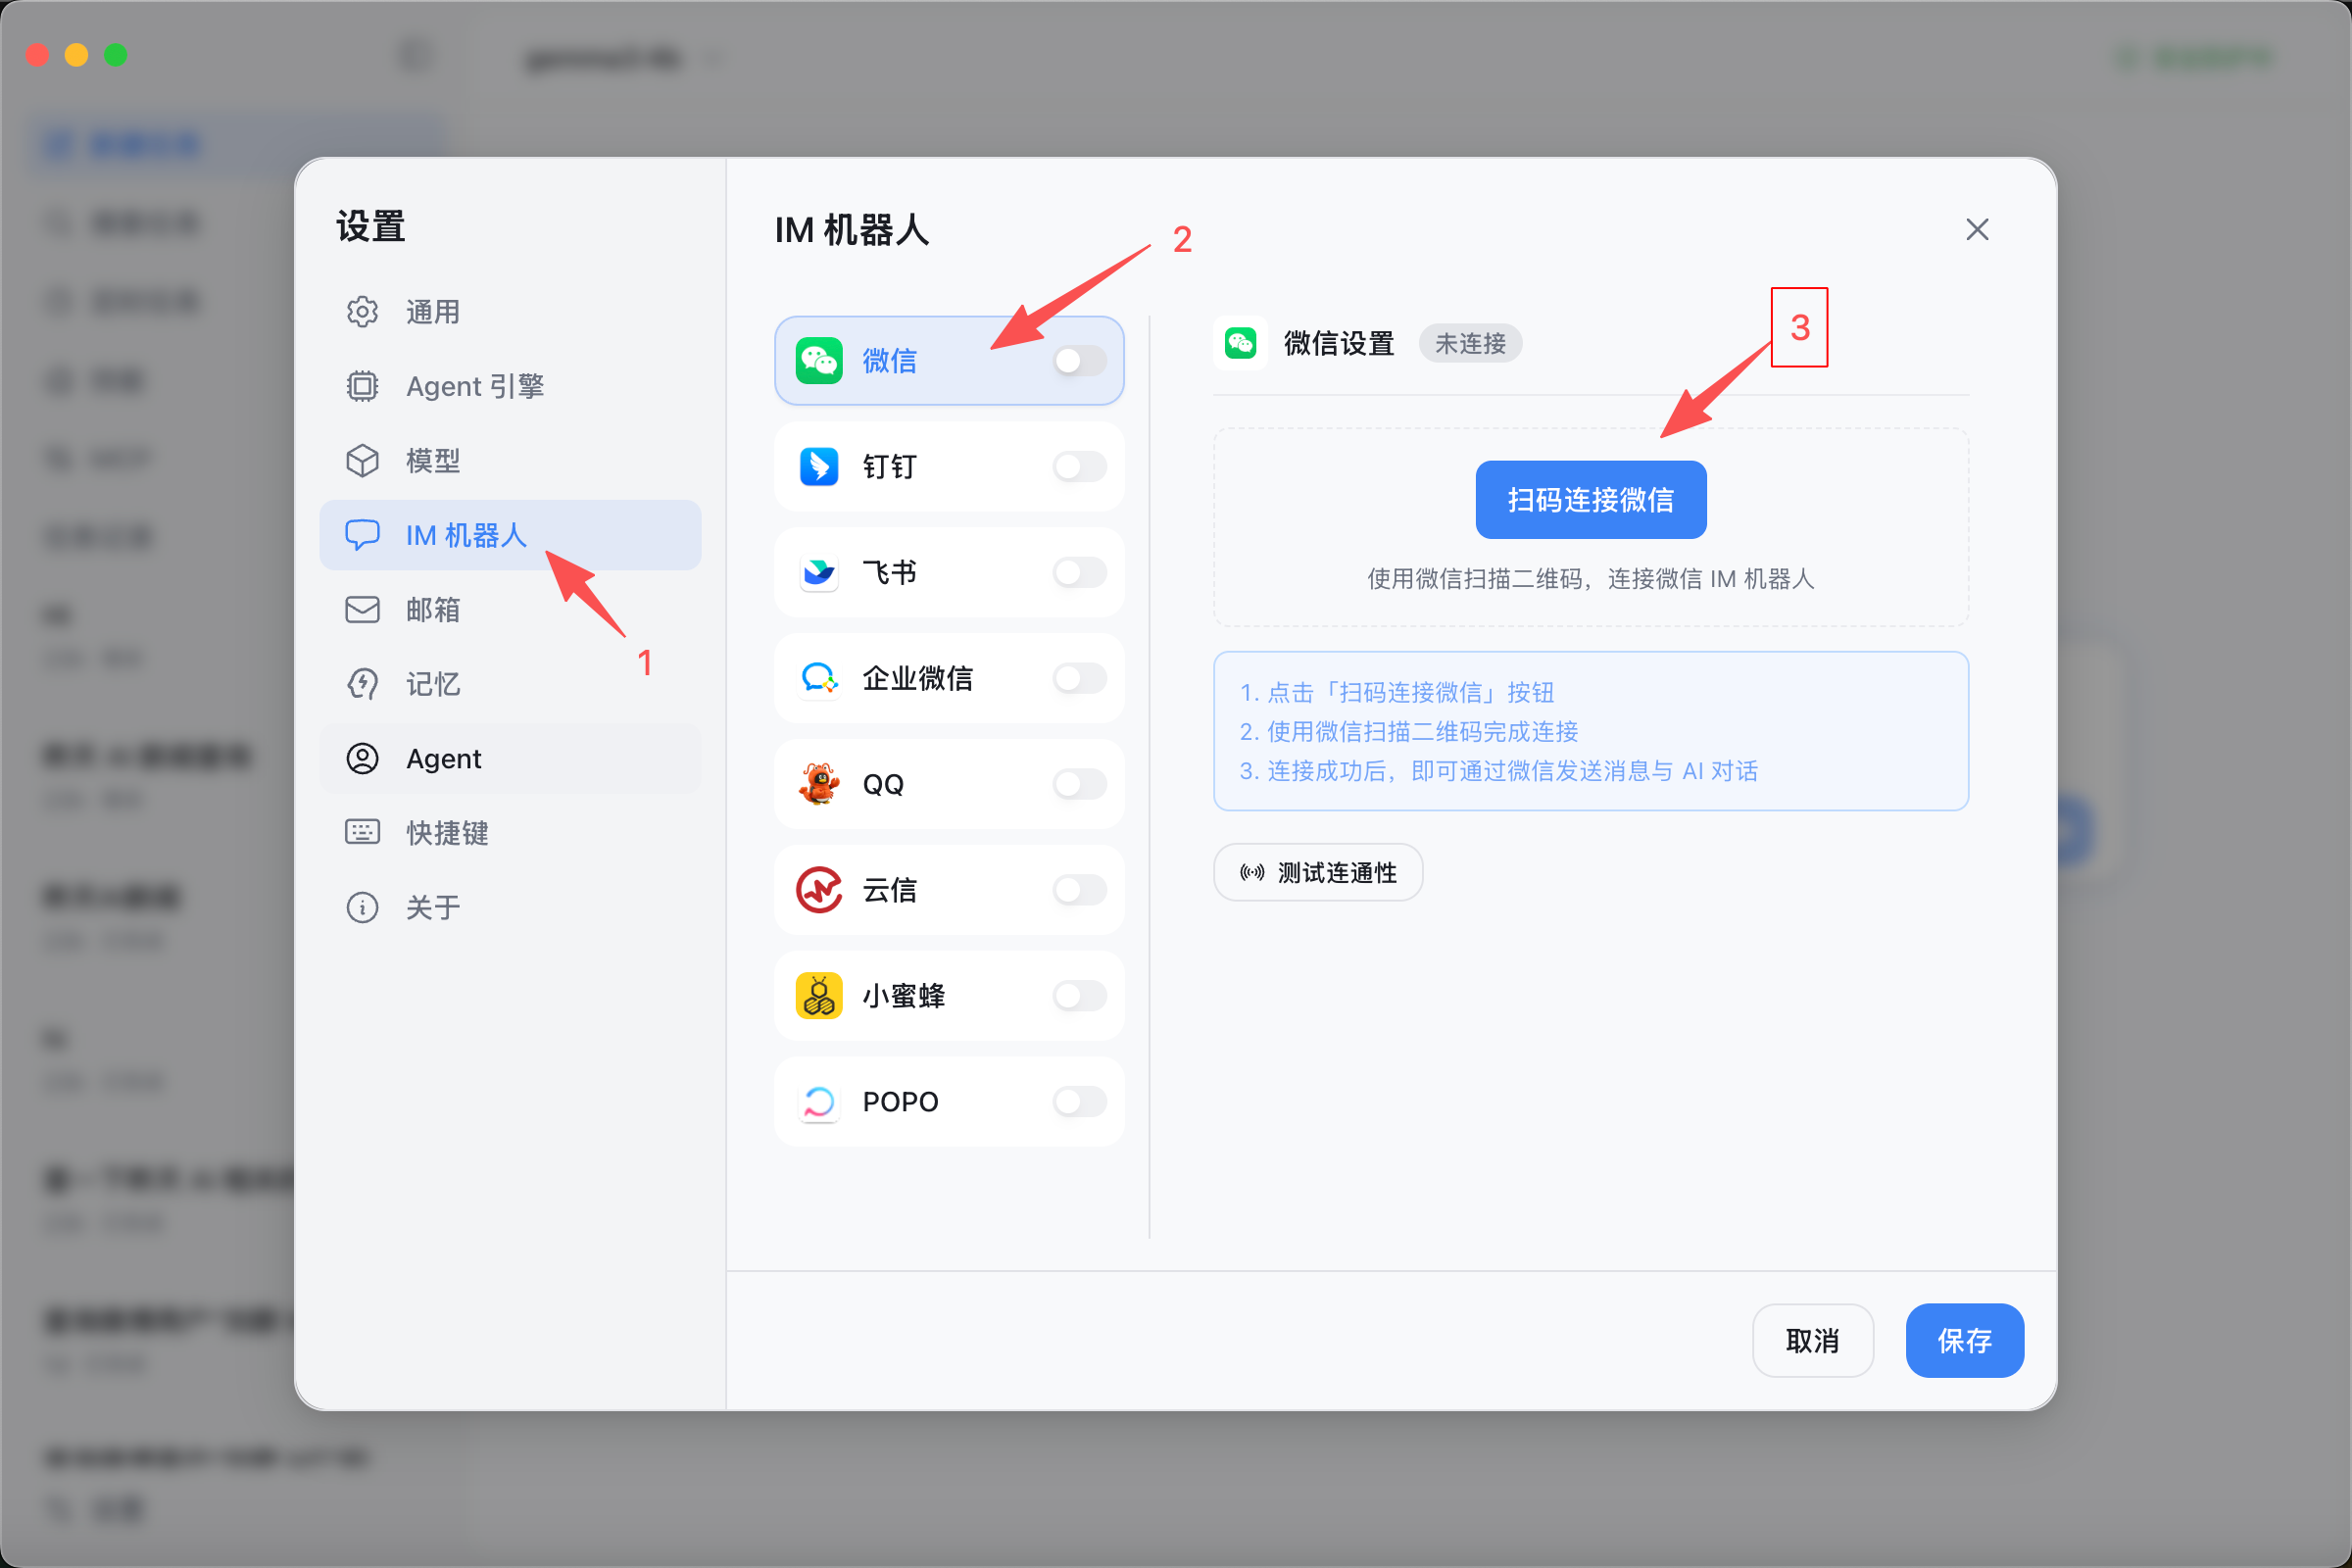This screenshot has width=2352, height=1568.
Task: Click the red 云信 icon
Action: (x=819, y=890)
